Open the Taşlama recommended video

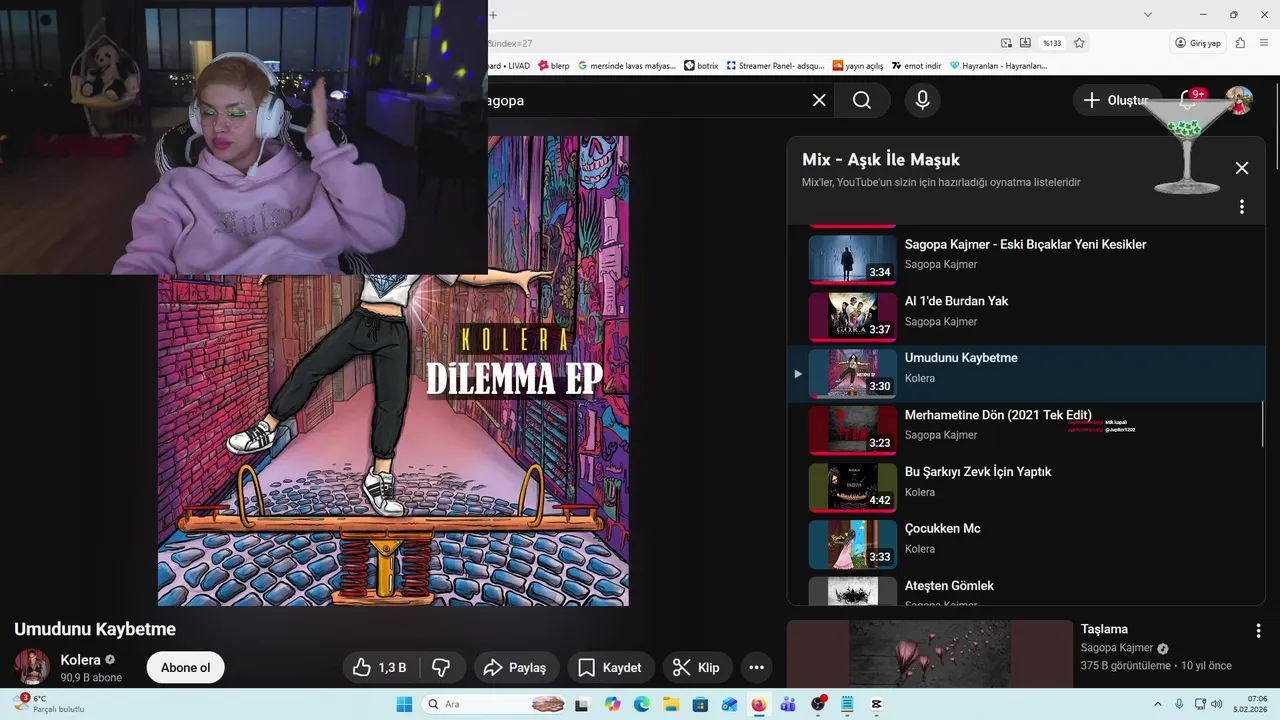click(1104, 629)
